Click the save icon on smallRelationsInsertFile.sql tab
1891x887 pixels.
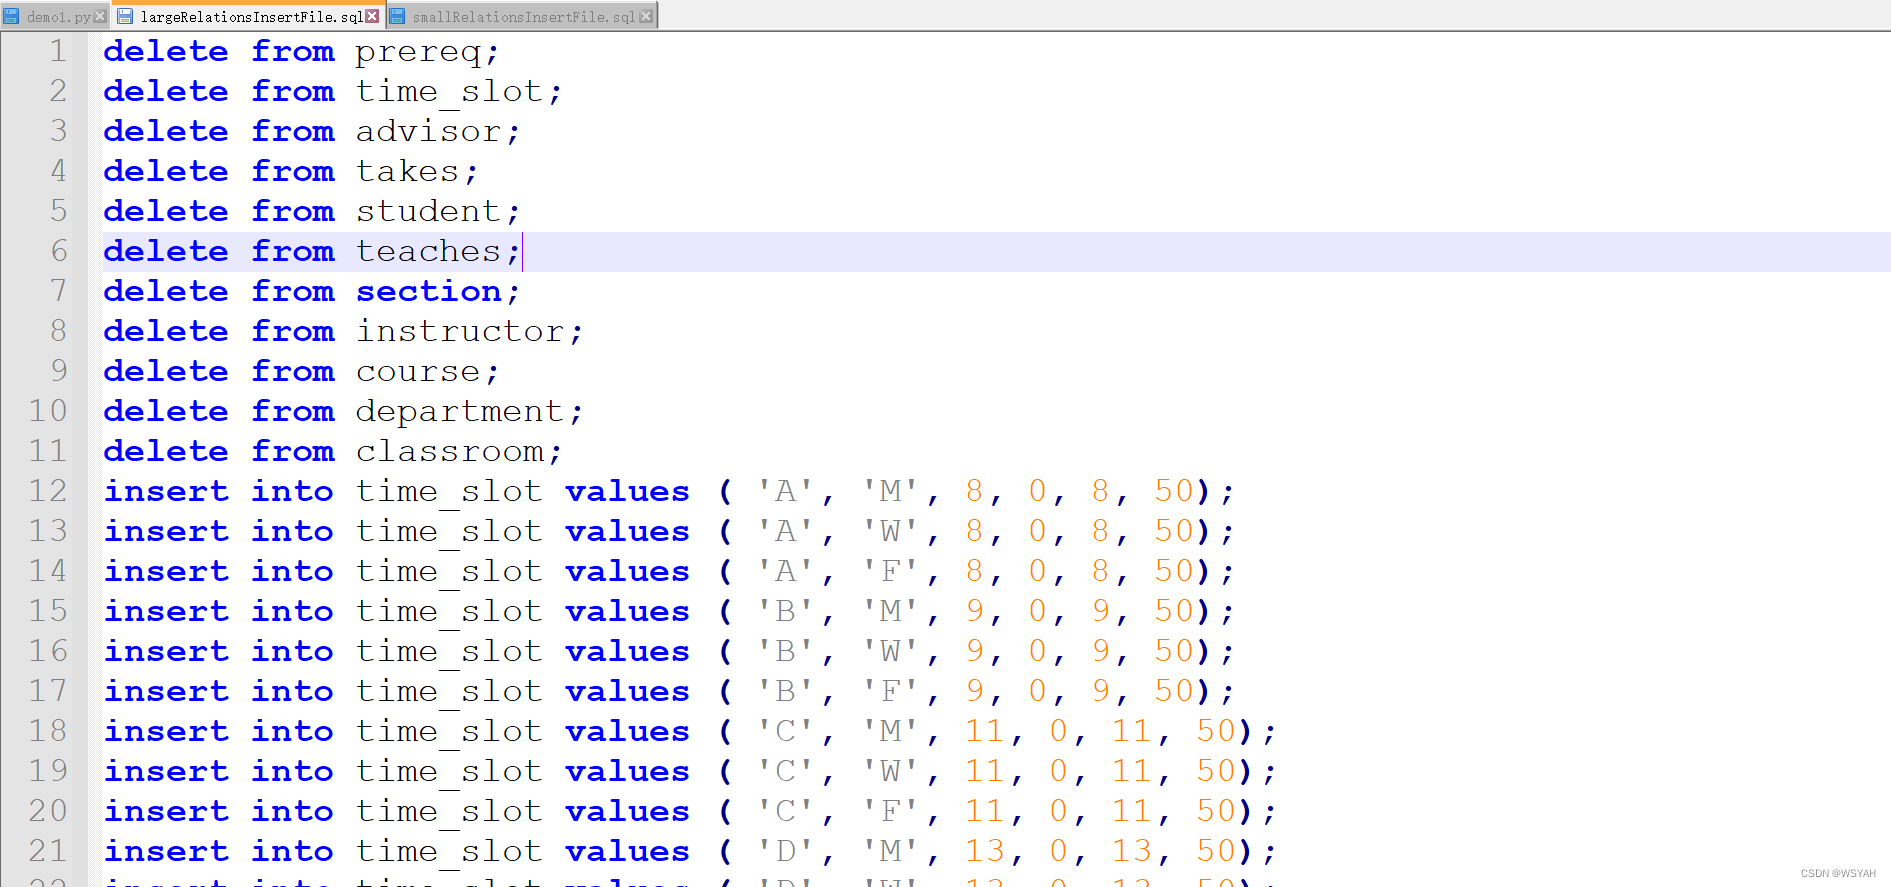[x=397, y=16]
